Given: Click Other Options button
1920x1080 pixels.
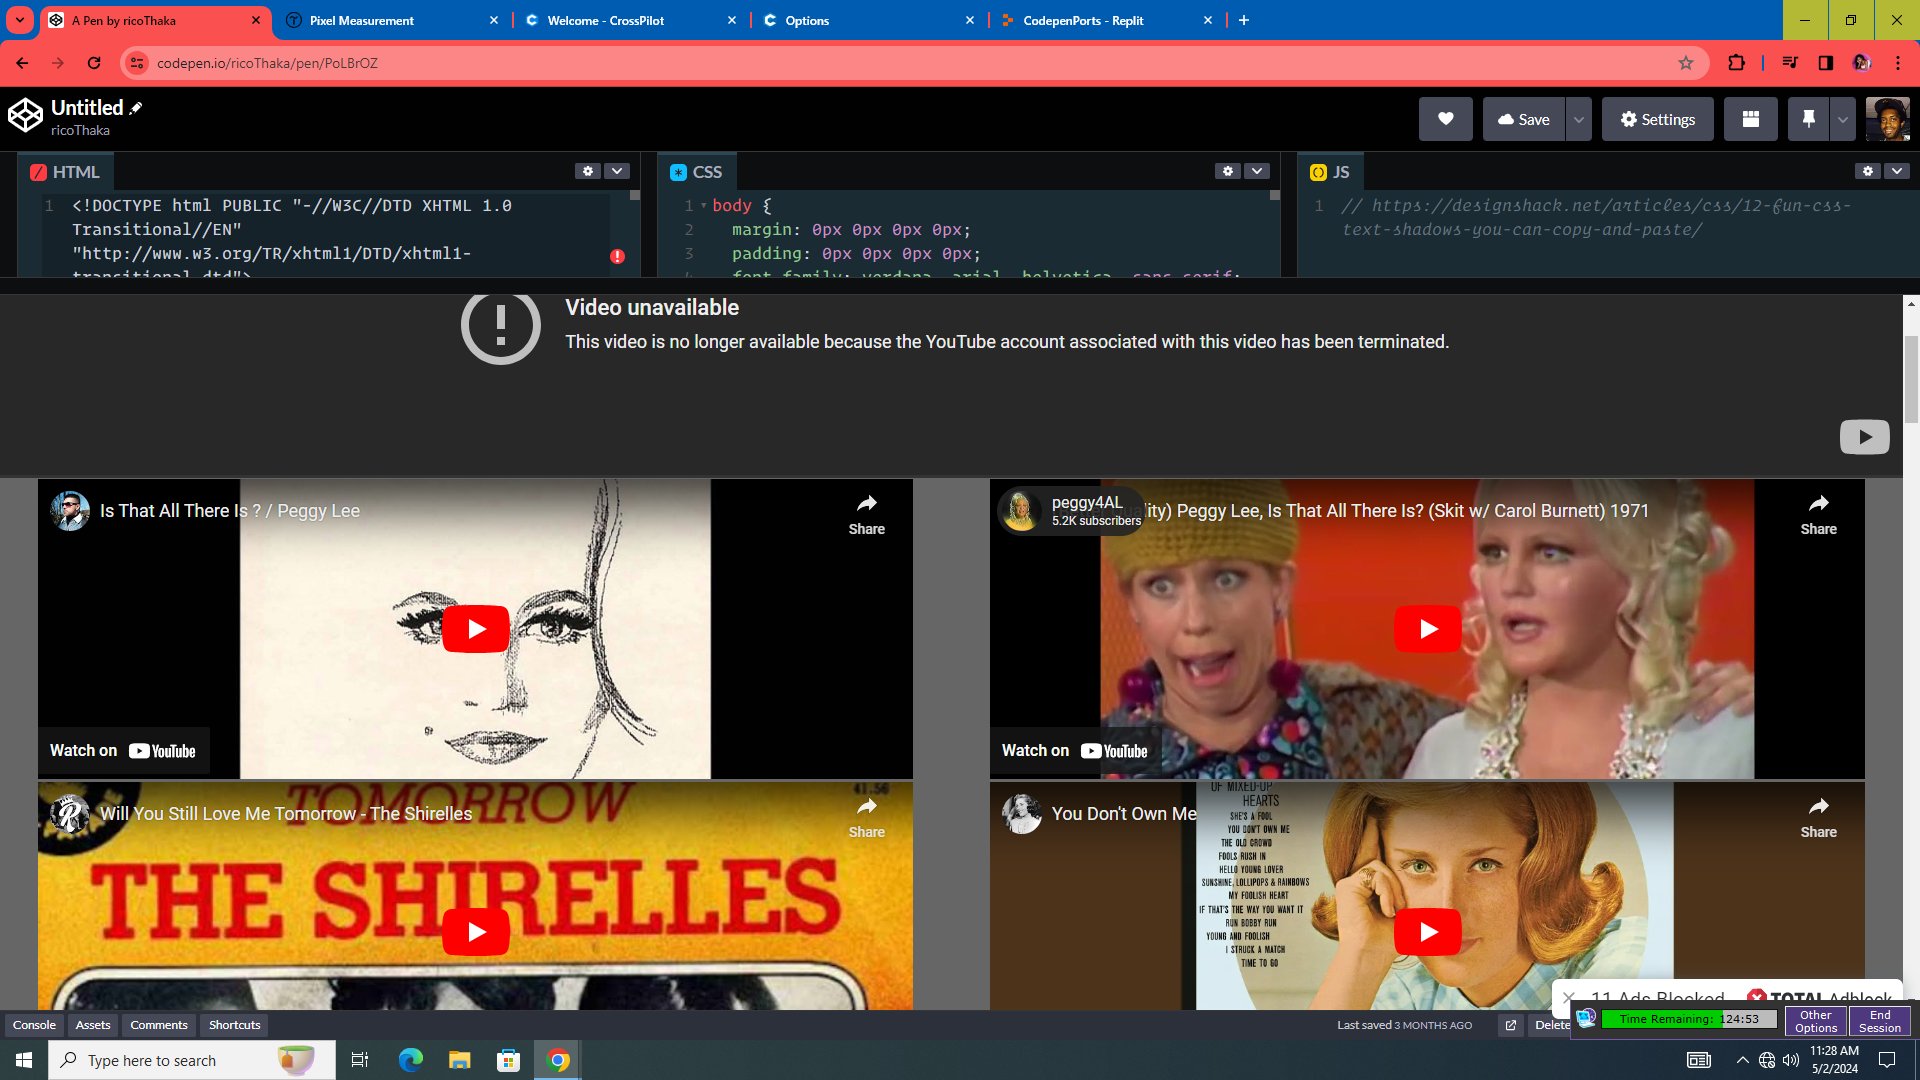Looking at the screenshot, I should [x=1815, y=1021].
